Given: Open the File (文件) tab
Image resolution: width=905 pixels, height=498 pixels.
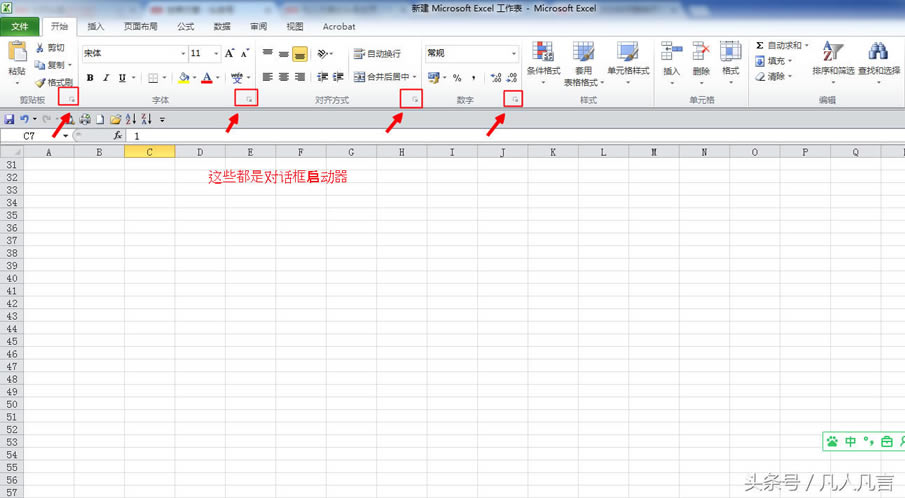Looking at the screenshot, I should tap(20, 27).
